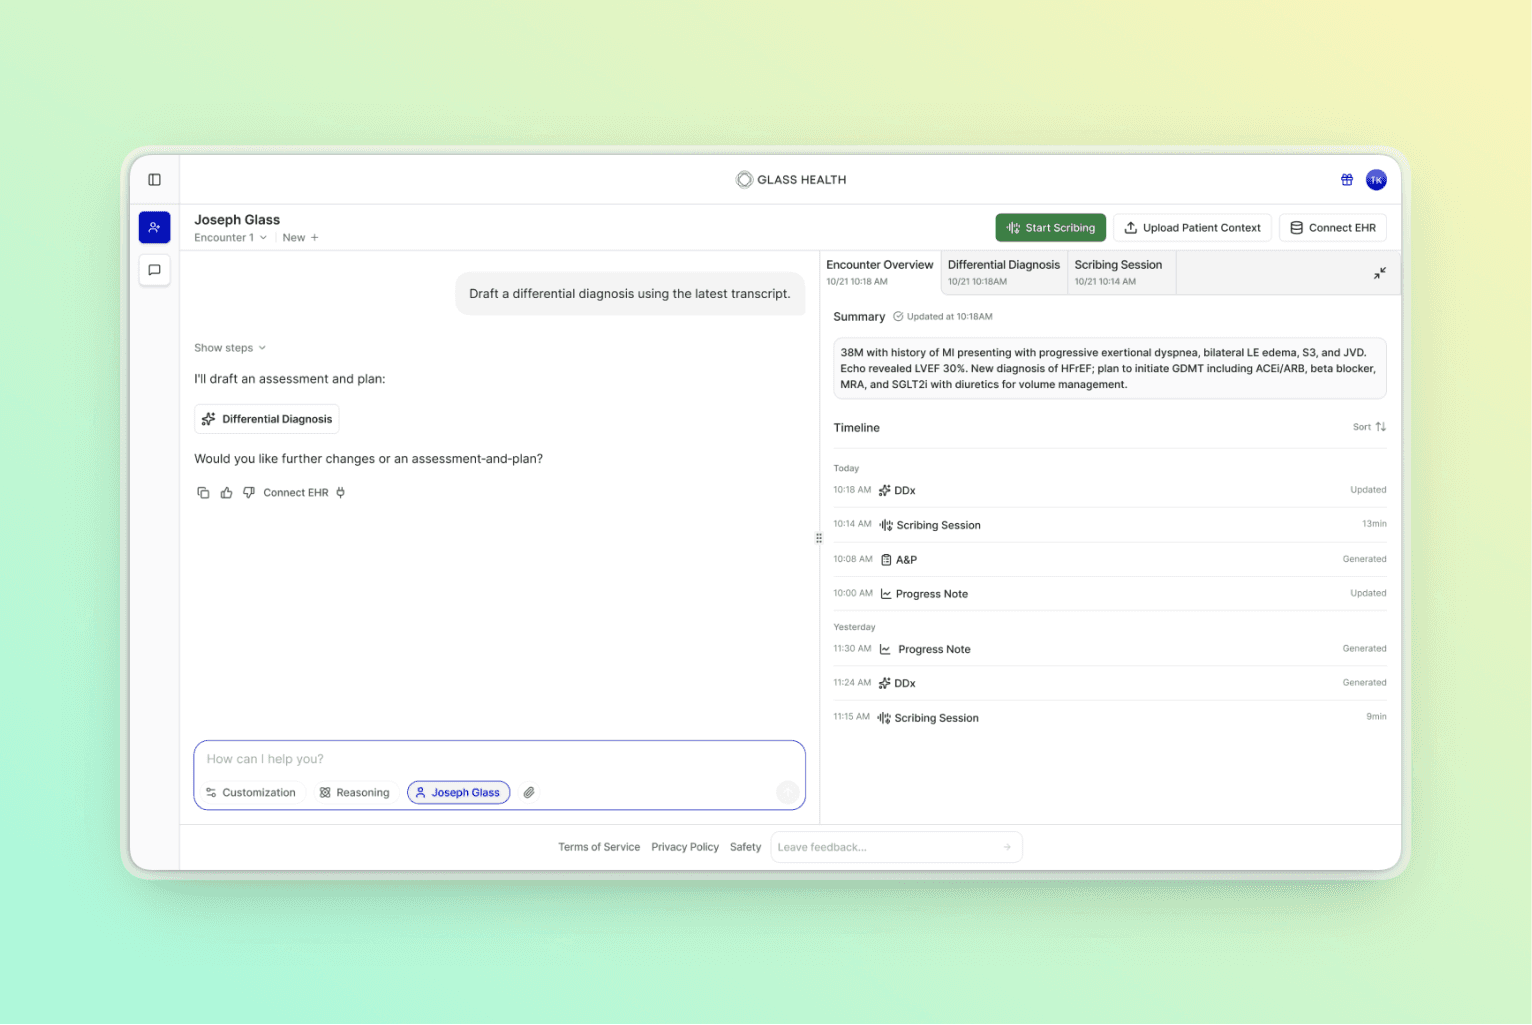The height and width of the screenshot is (1025, 1532).
Task: Expand Show steps
Action: pos(230,348)
